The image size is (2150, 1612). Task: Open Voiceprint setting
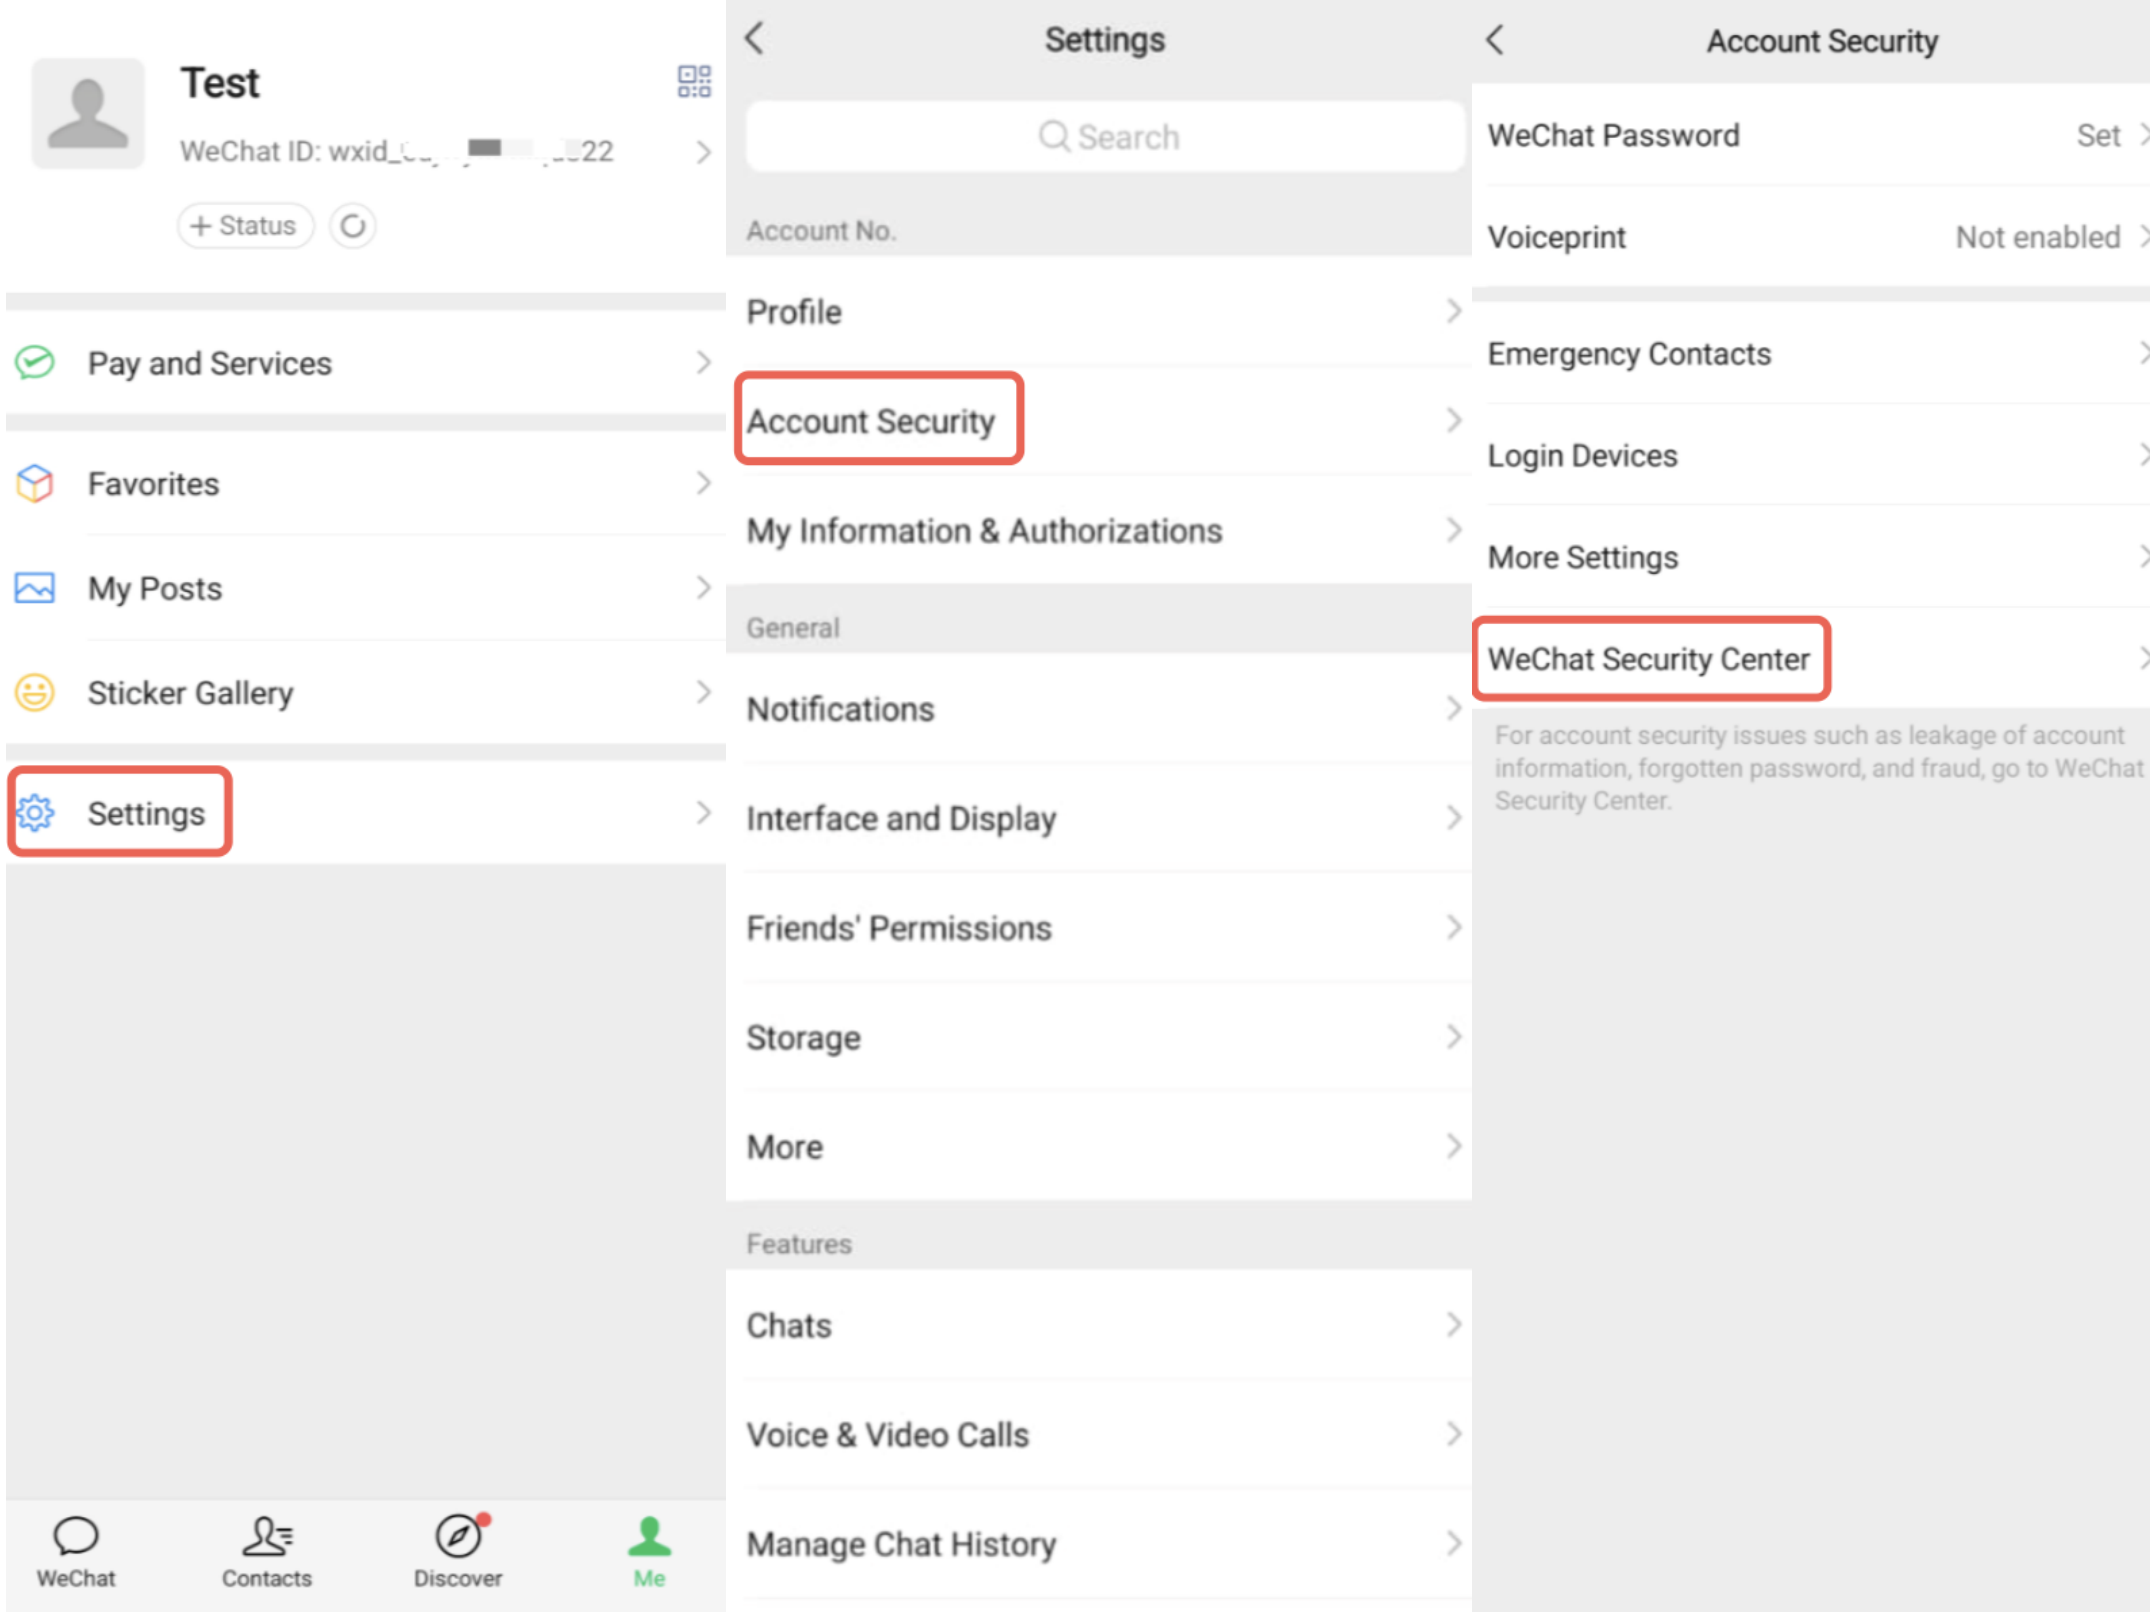pos(1811,237)
